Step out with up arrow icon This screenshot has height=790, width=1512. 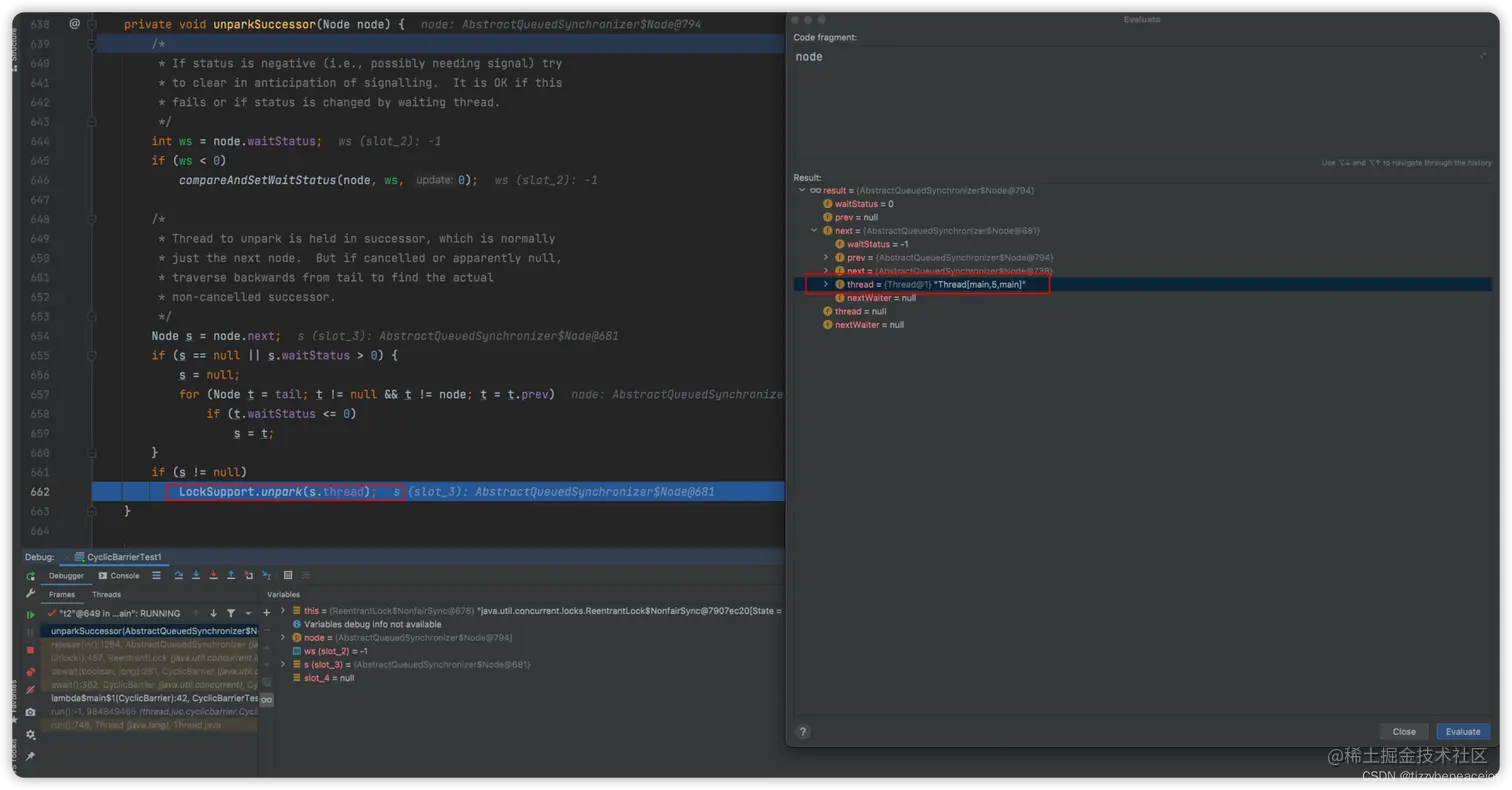(231, 575)
